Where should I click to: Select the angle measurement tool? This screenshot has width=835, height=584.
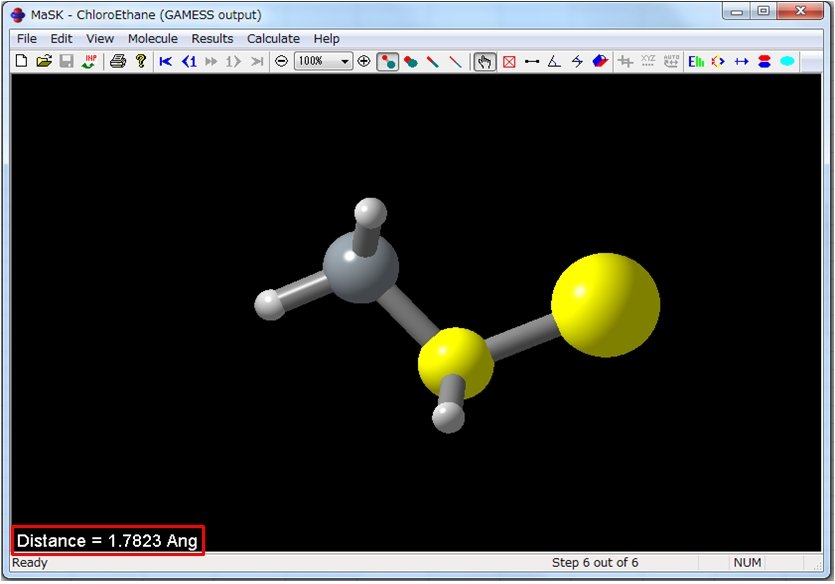point(555,61)
